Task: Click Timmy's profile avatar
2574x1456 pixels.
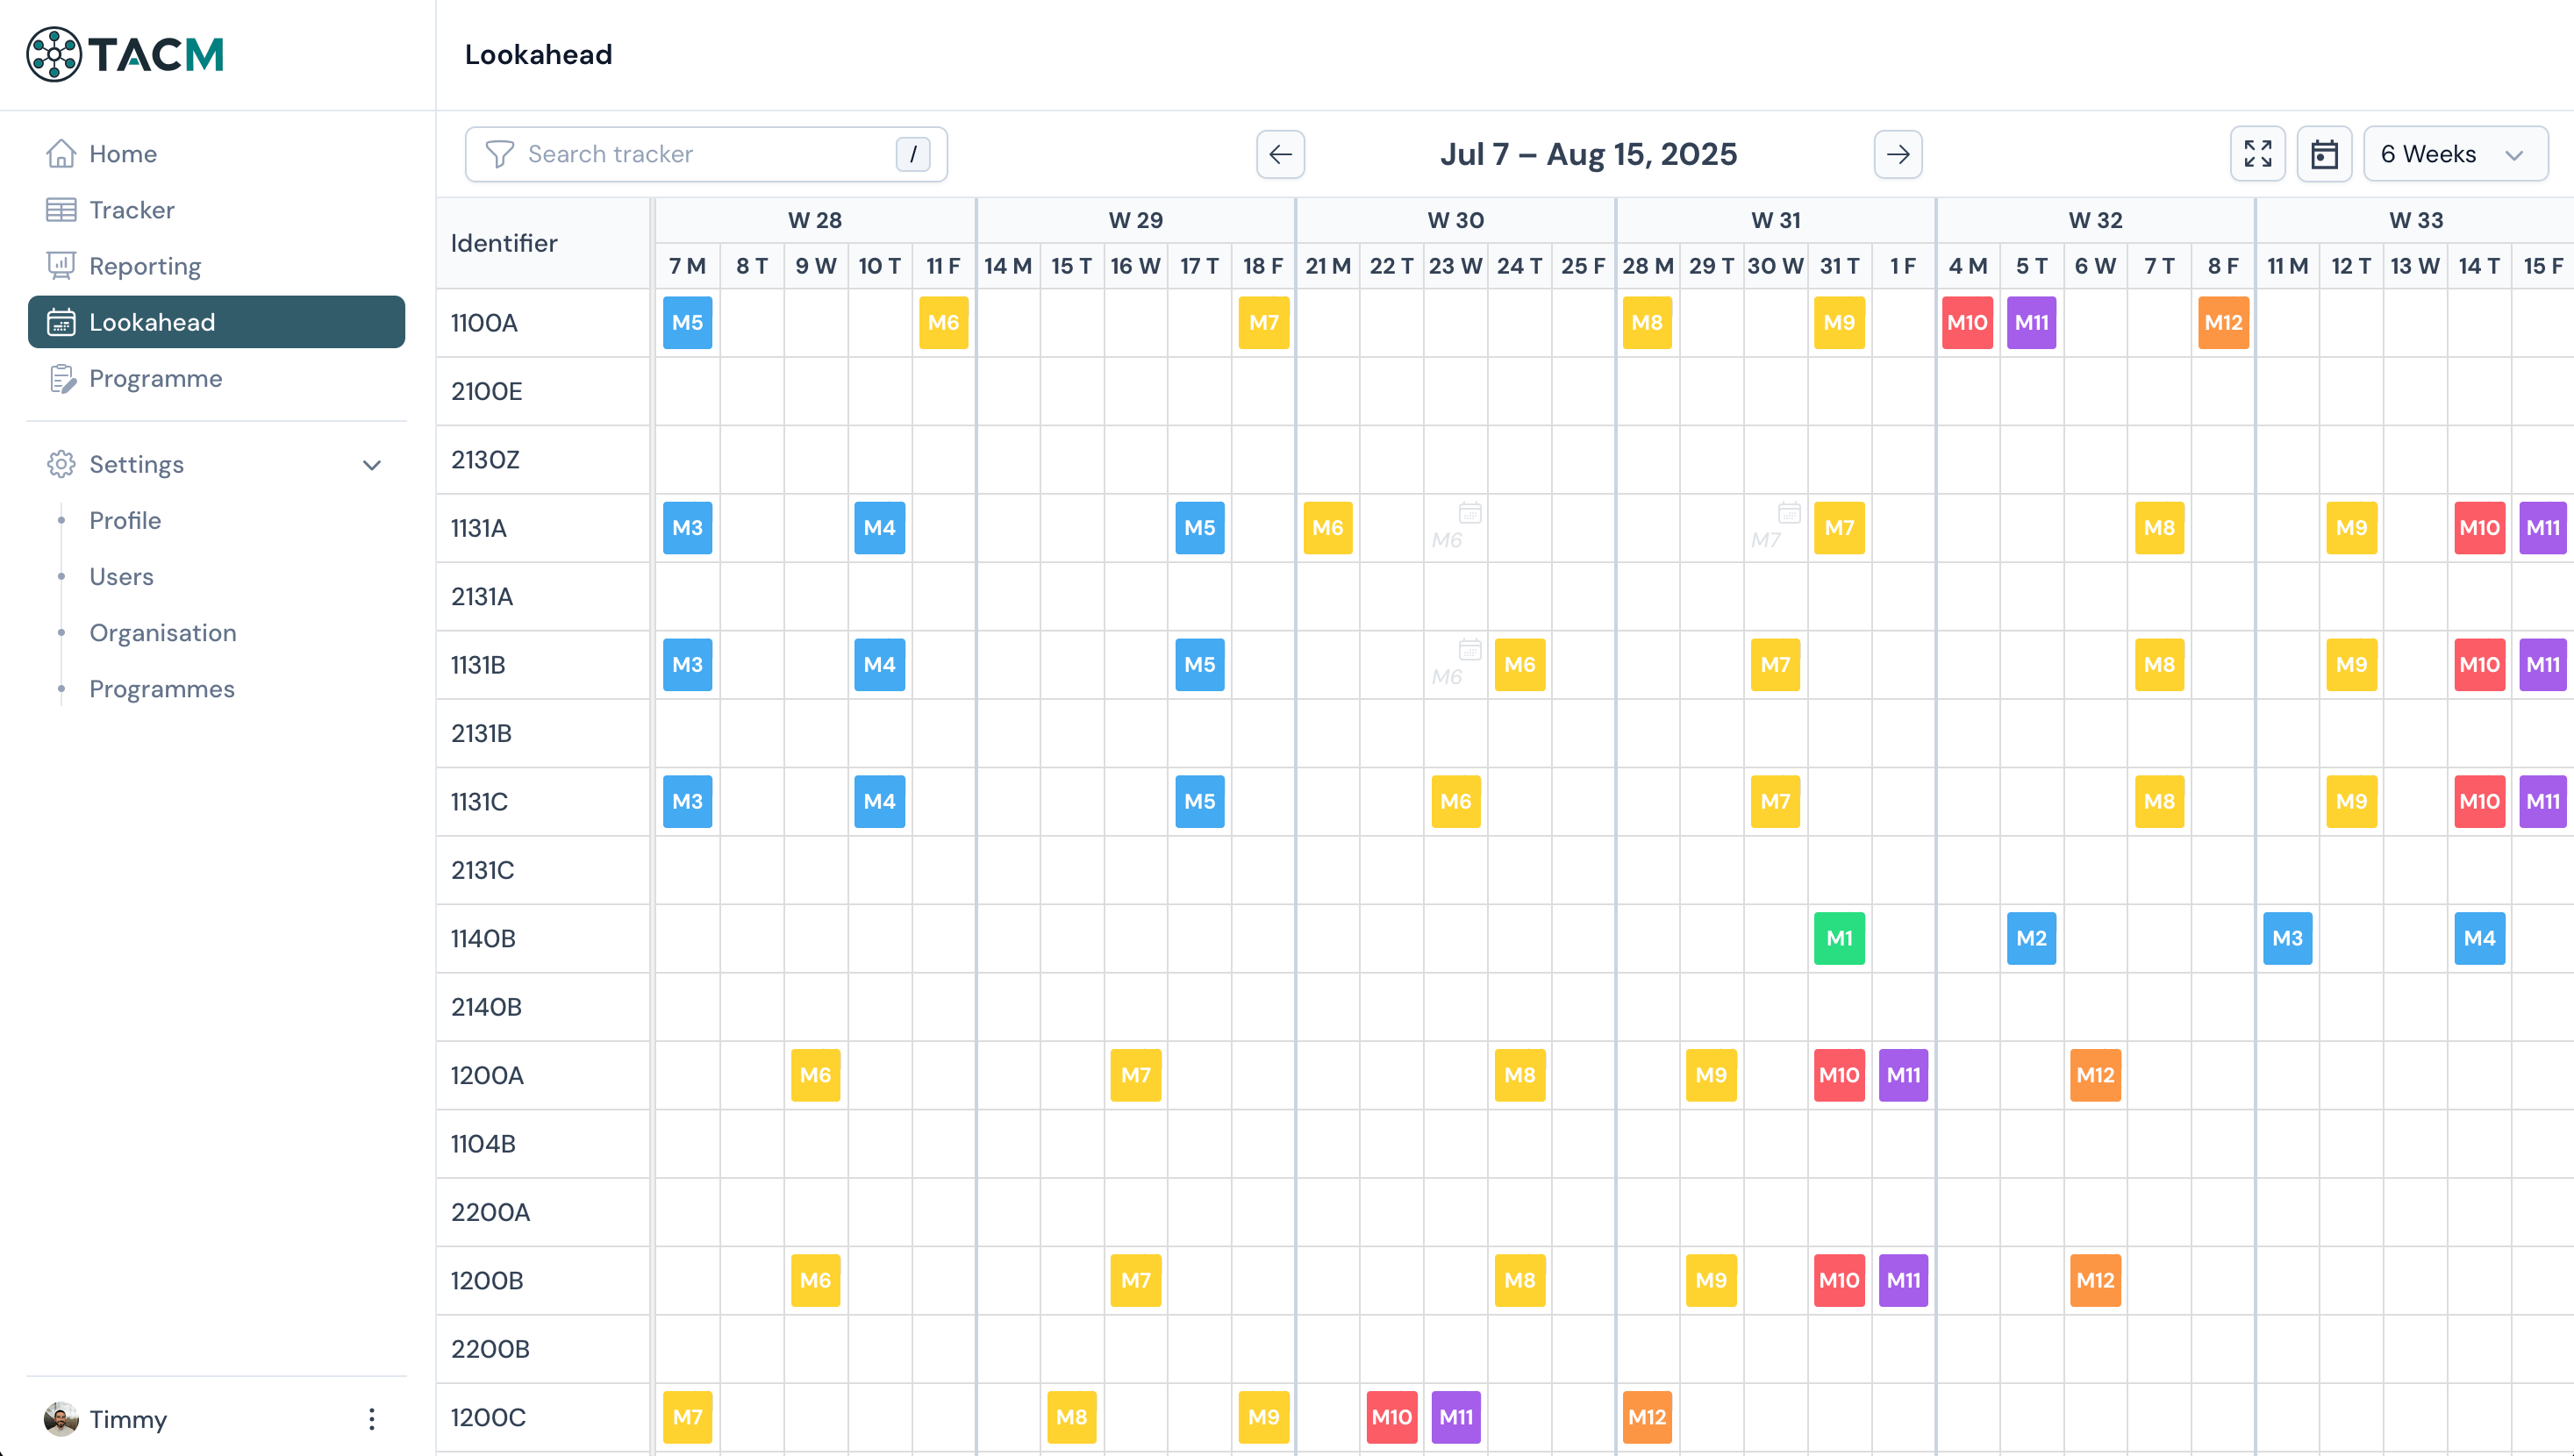Action: click(61, 1419)
